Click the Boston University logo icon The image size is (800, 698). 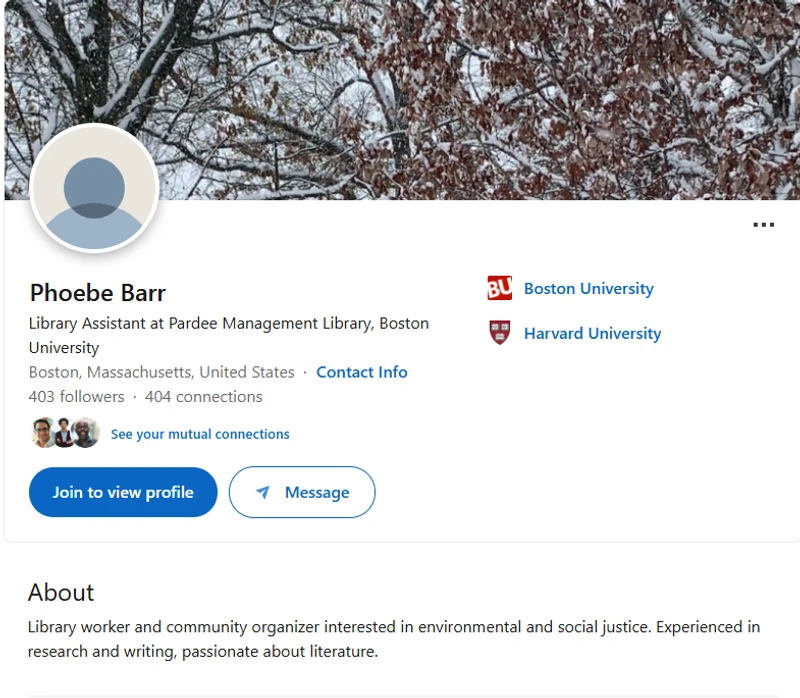click(499, 289)
